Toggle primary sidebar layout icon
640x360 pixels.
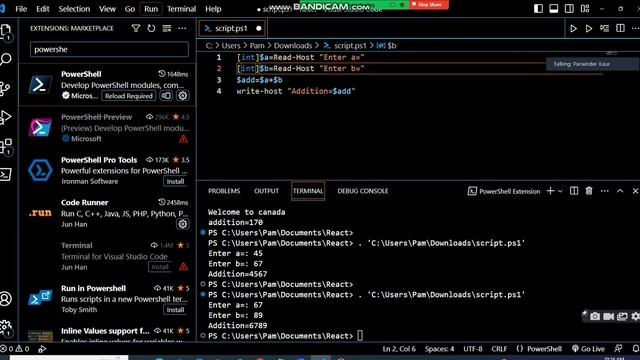(538, 9)
